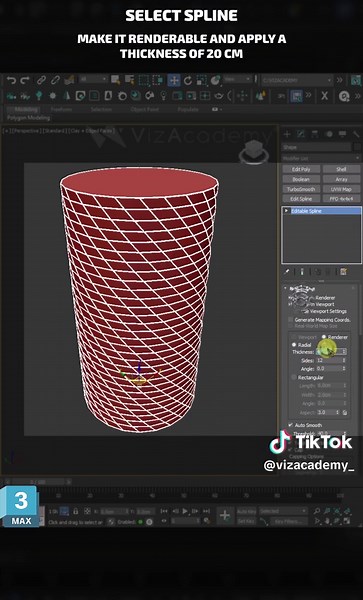Screen dimensions: 363x600
Task: Open the Freeform ribbon tab
Action: (61, 109)
